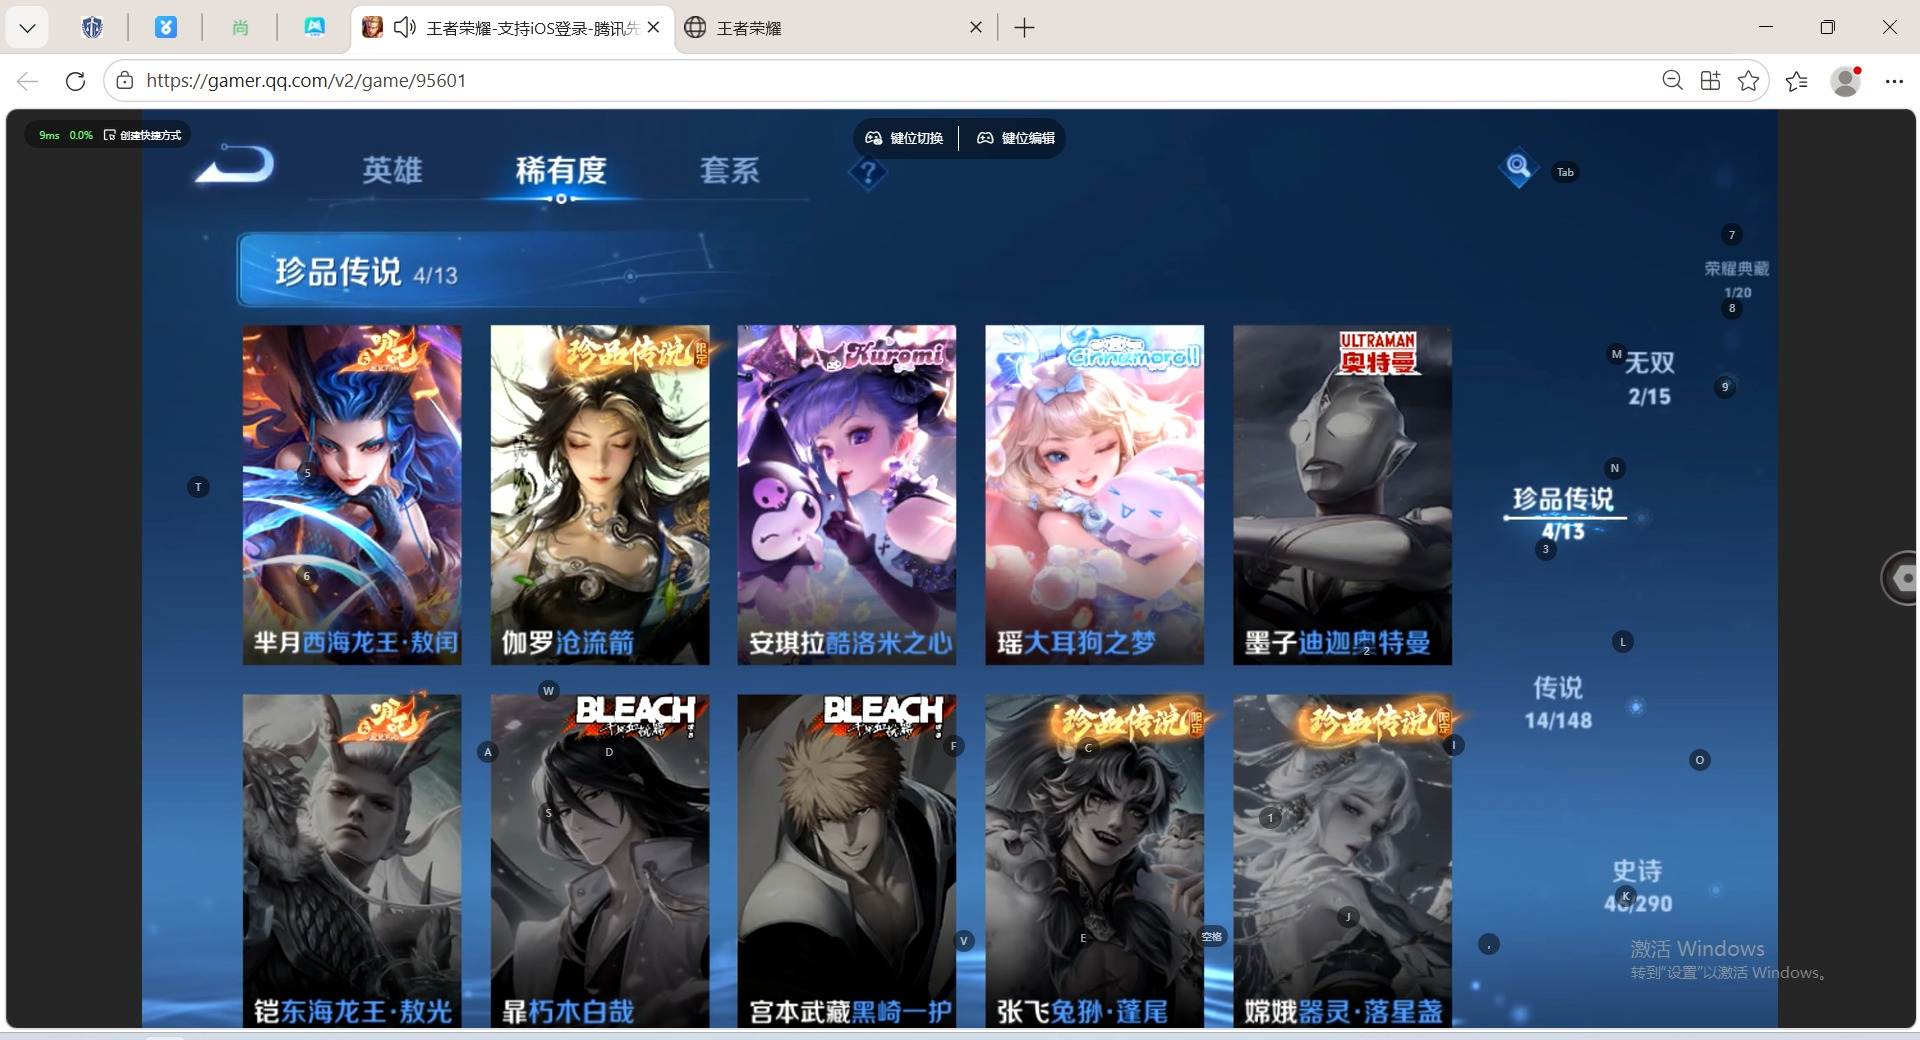Select the 传说 14/148 category
This screenshot has width=1920, height=1040.
(1558, 703)
